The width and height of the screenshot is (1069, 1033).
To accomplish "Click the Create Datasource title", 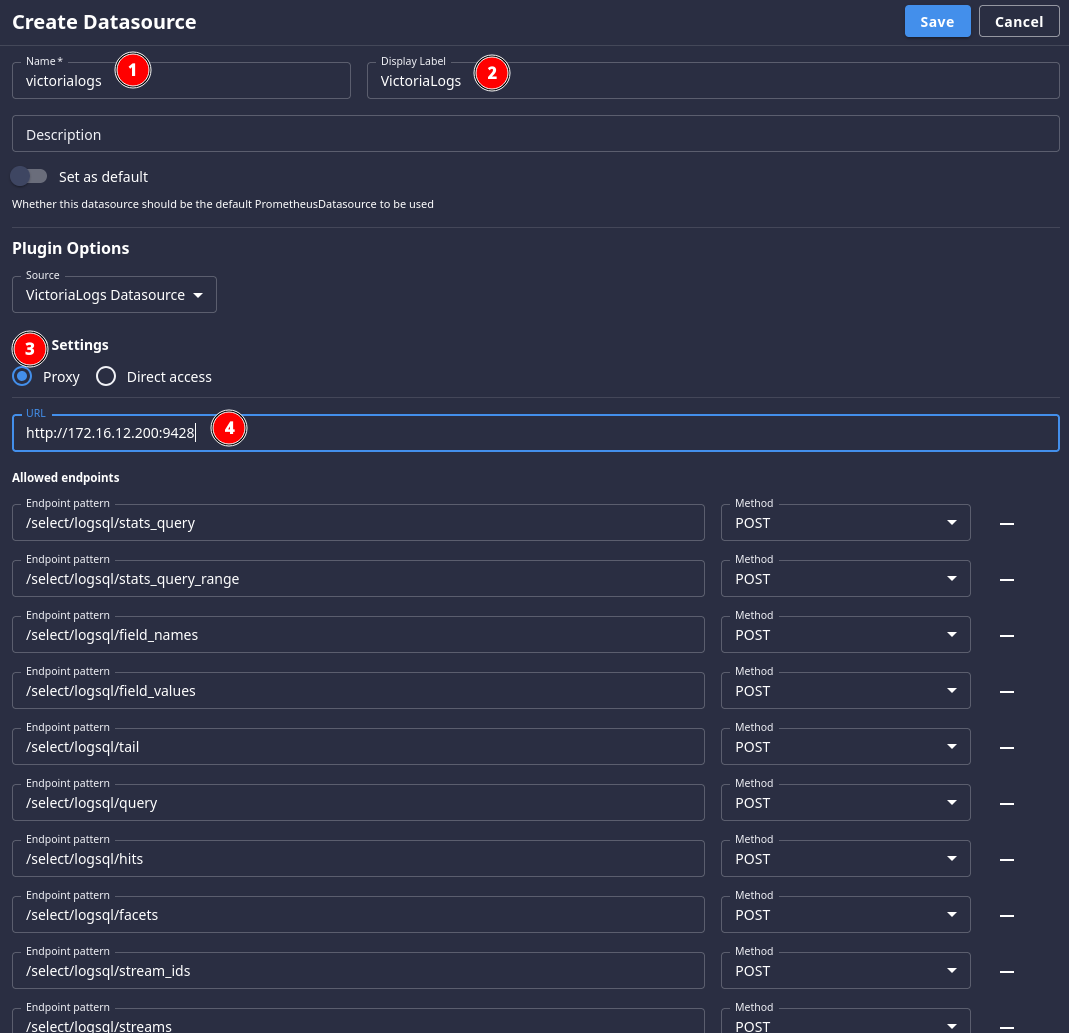I will click(x=104, y=22).
